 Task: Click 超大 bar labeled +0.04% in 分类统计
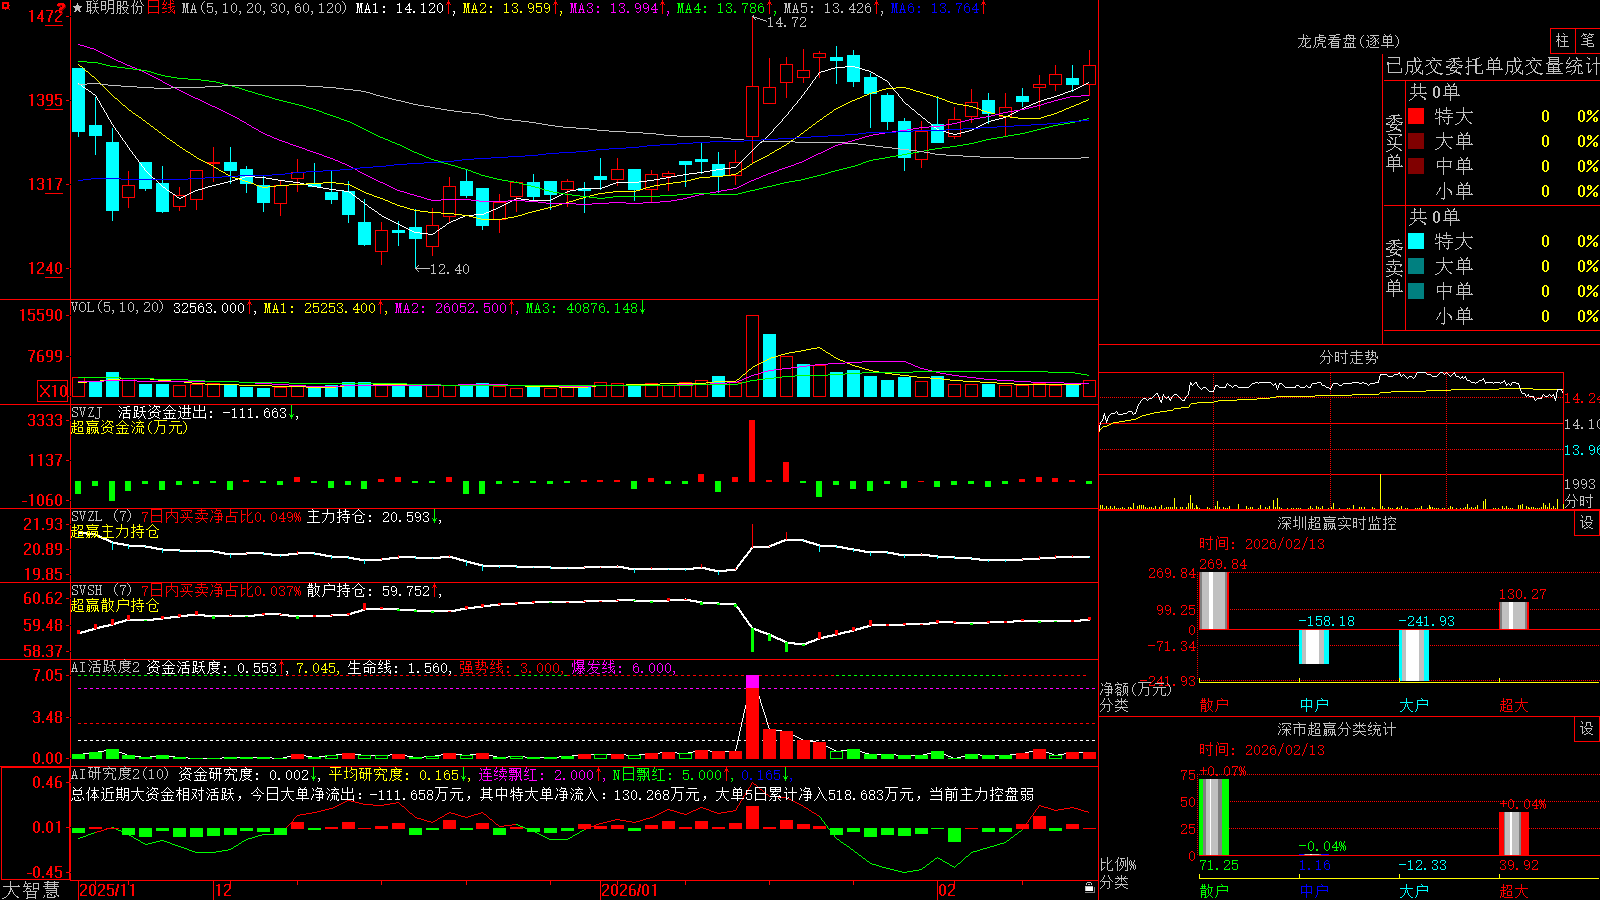coord(1514,833)
